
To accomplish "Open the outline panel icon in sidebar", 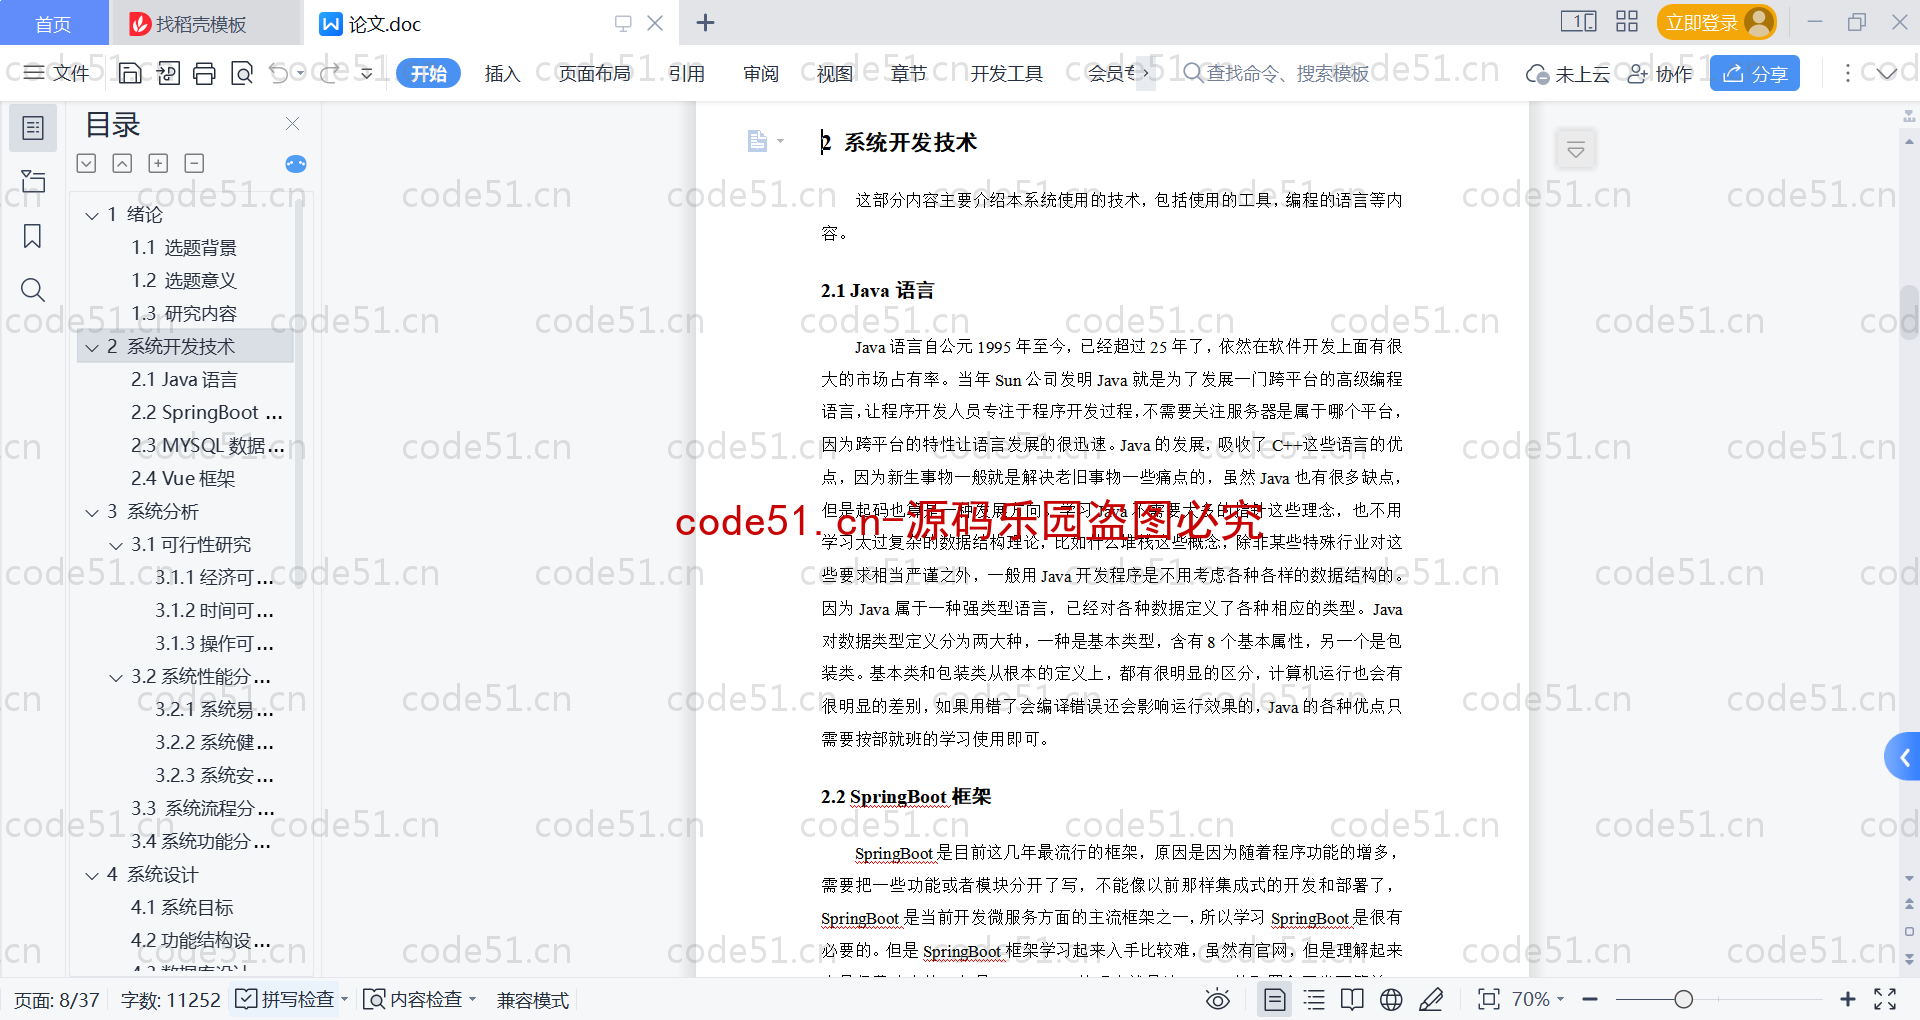I will click(x=33, y=128).
